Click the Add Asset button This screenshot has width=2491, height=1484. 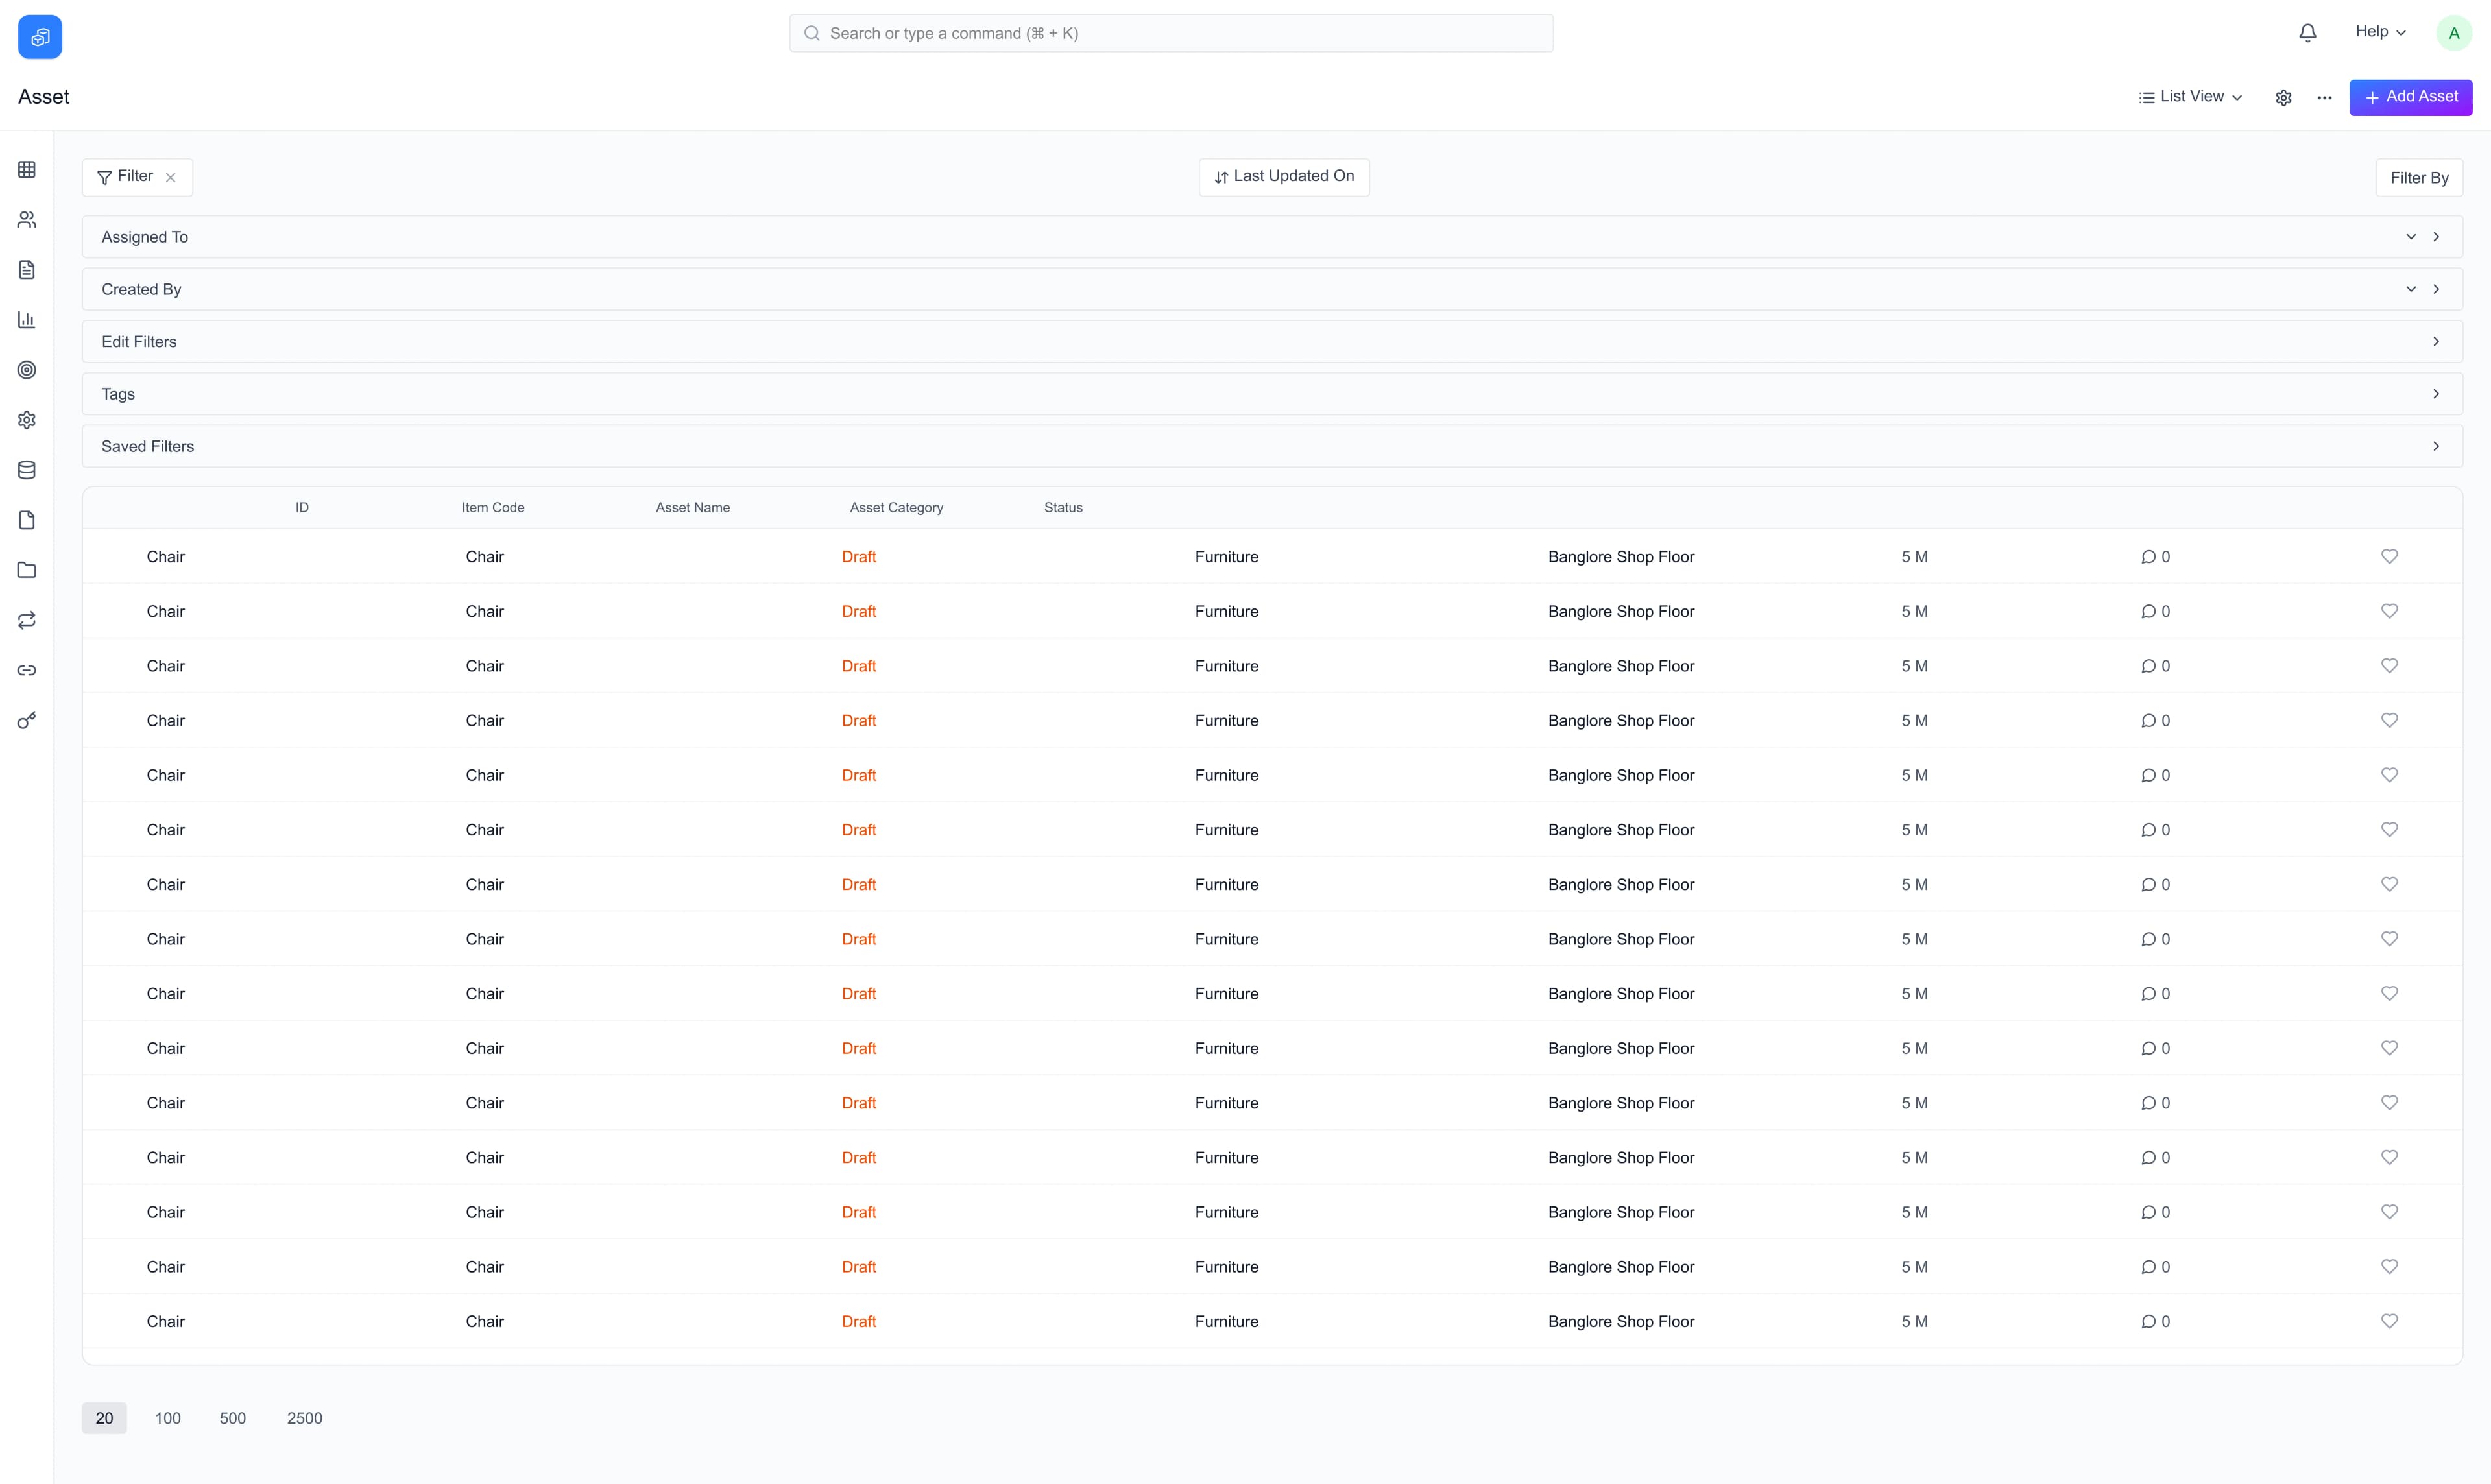pyautogui.click(x=2411, y=97)
